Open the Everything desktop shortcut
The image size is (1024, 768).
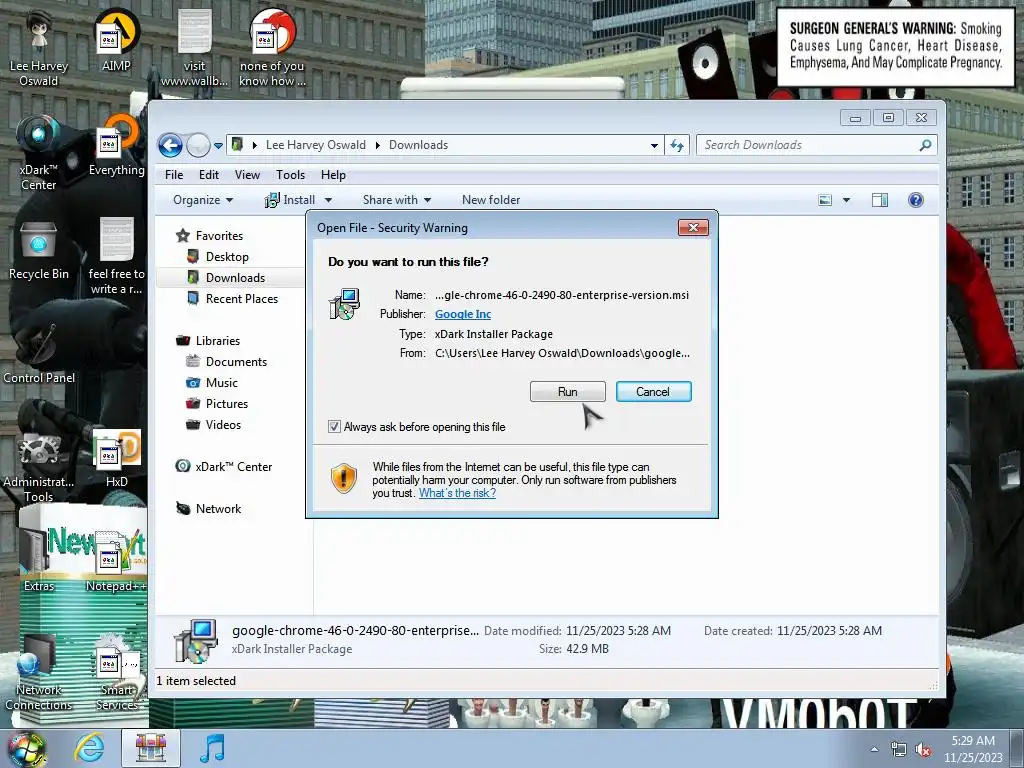pyautogui.click(x=116, y=145)
